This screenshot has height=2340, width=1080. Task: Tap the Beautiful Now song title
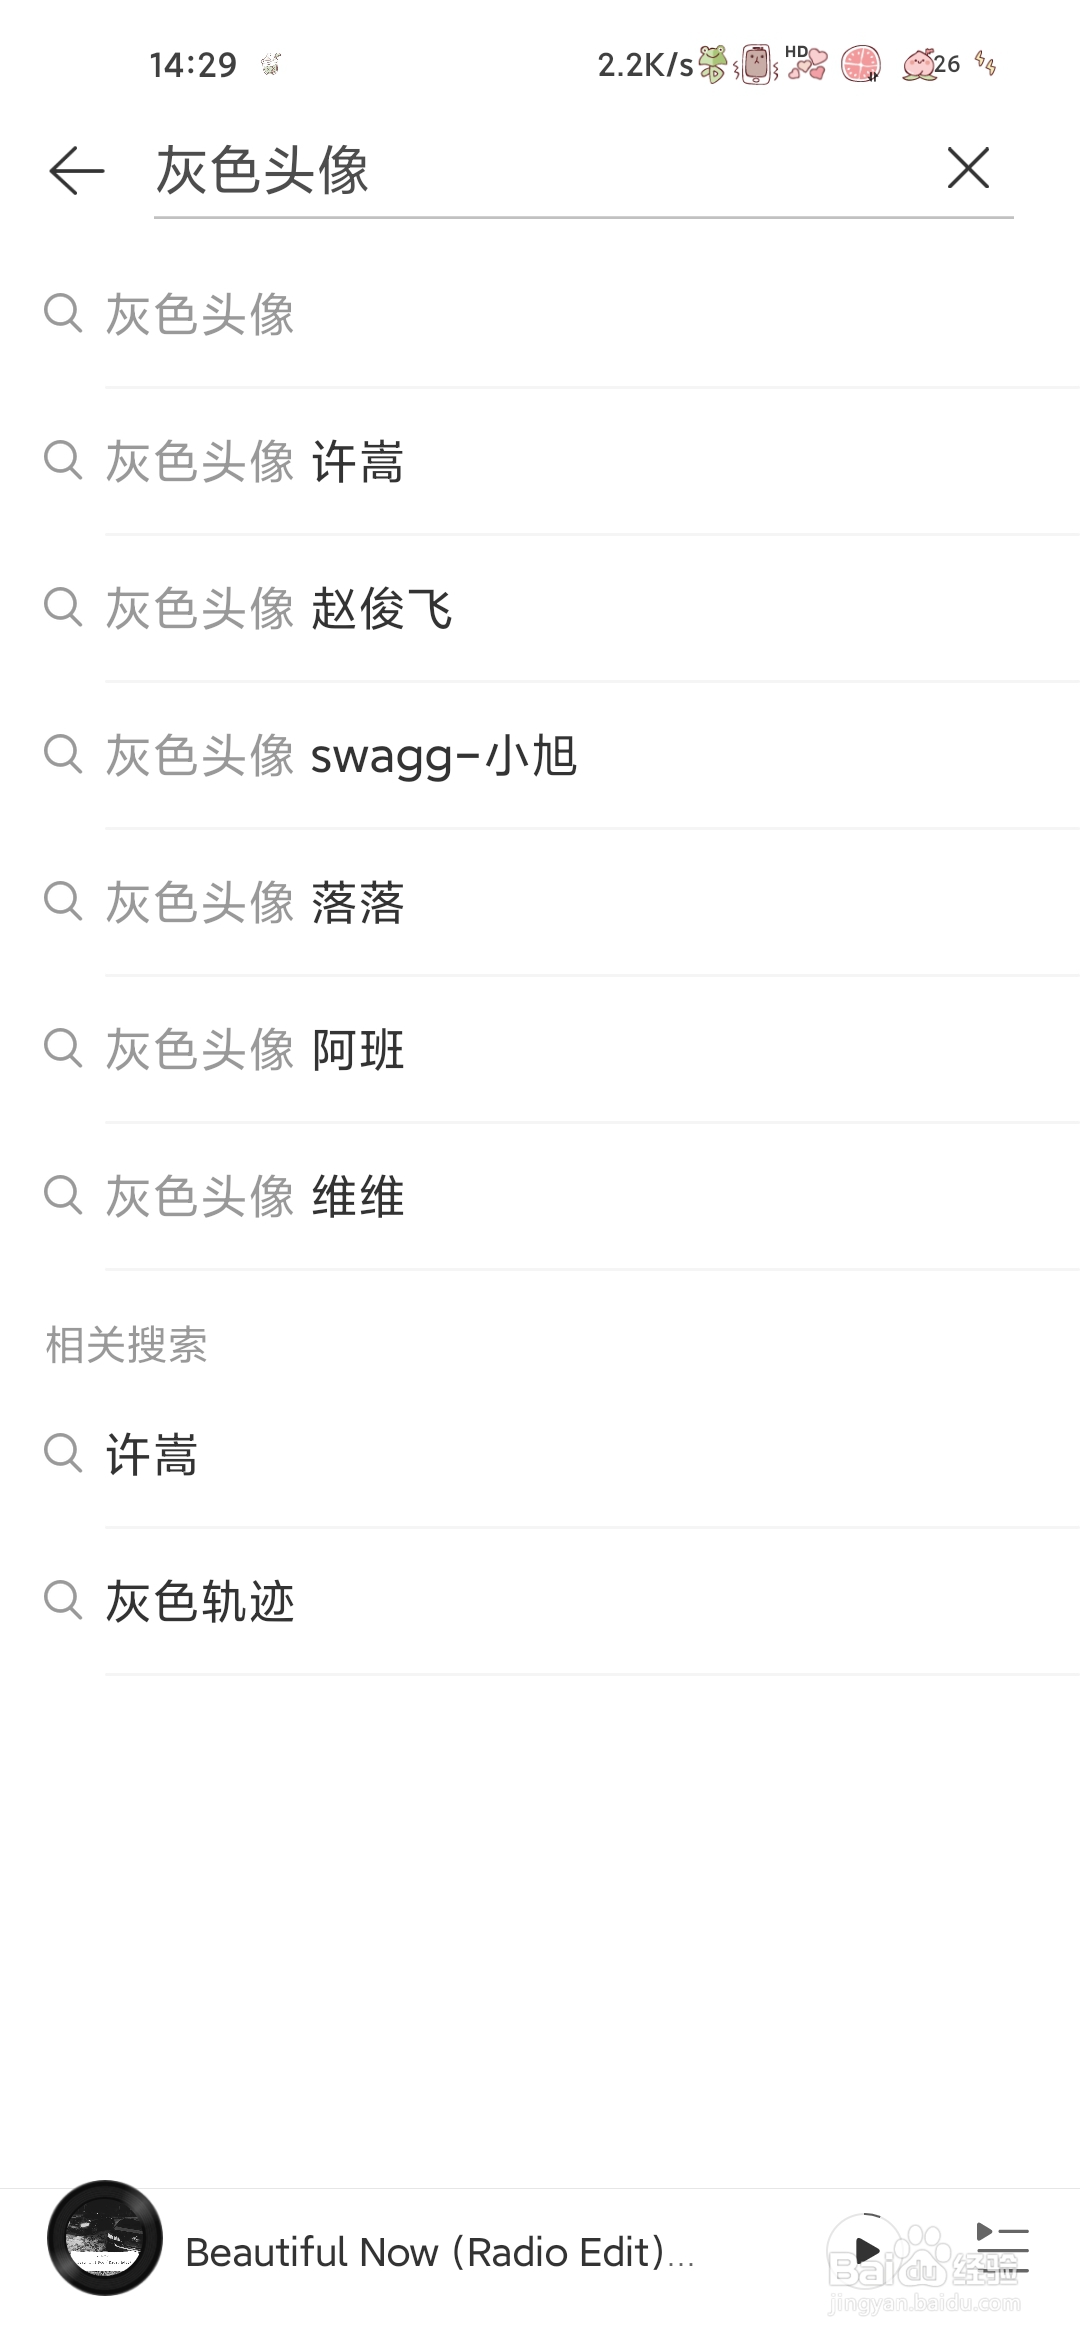[440, 2252]
